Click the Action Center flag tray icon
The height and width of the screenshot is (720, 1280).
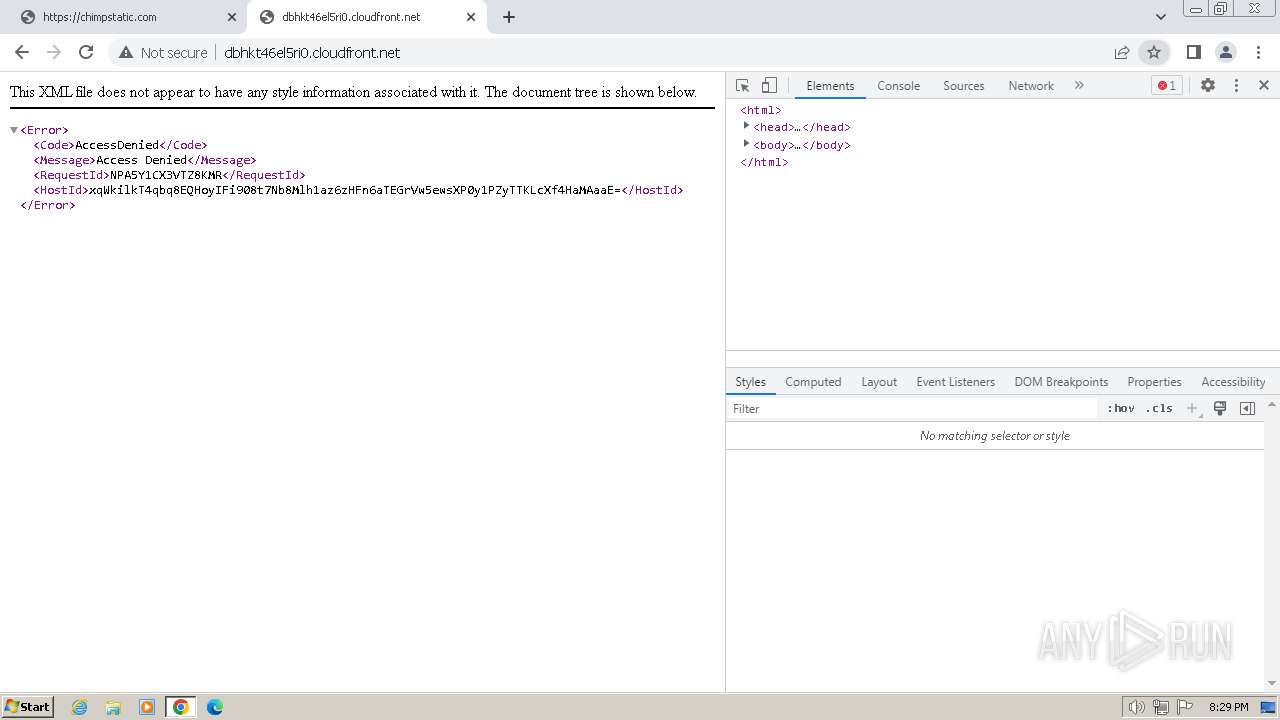1184,707
